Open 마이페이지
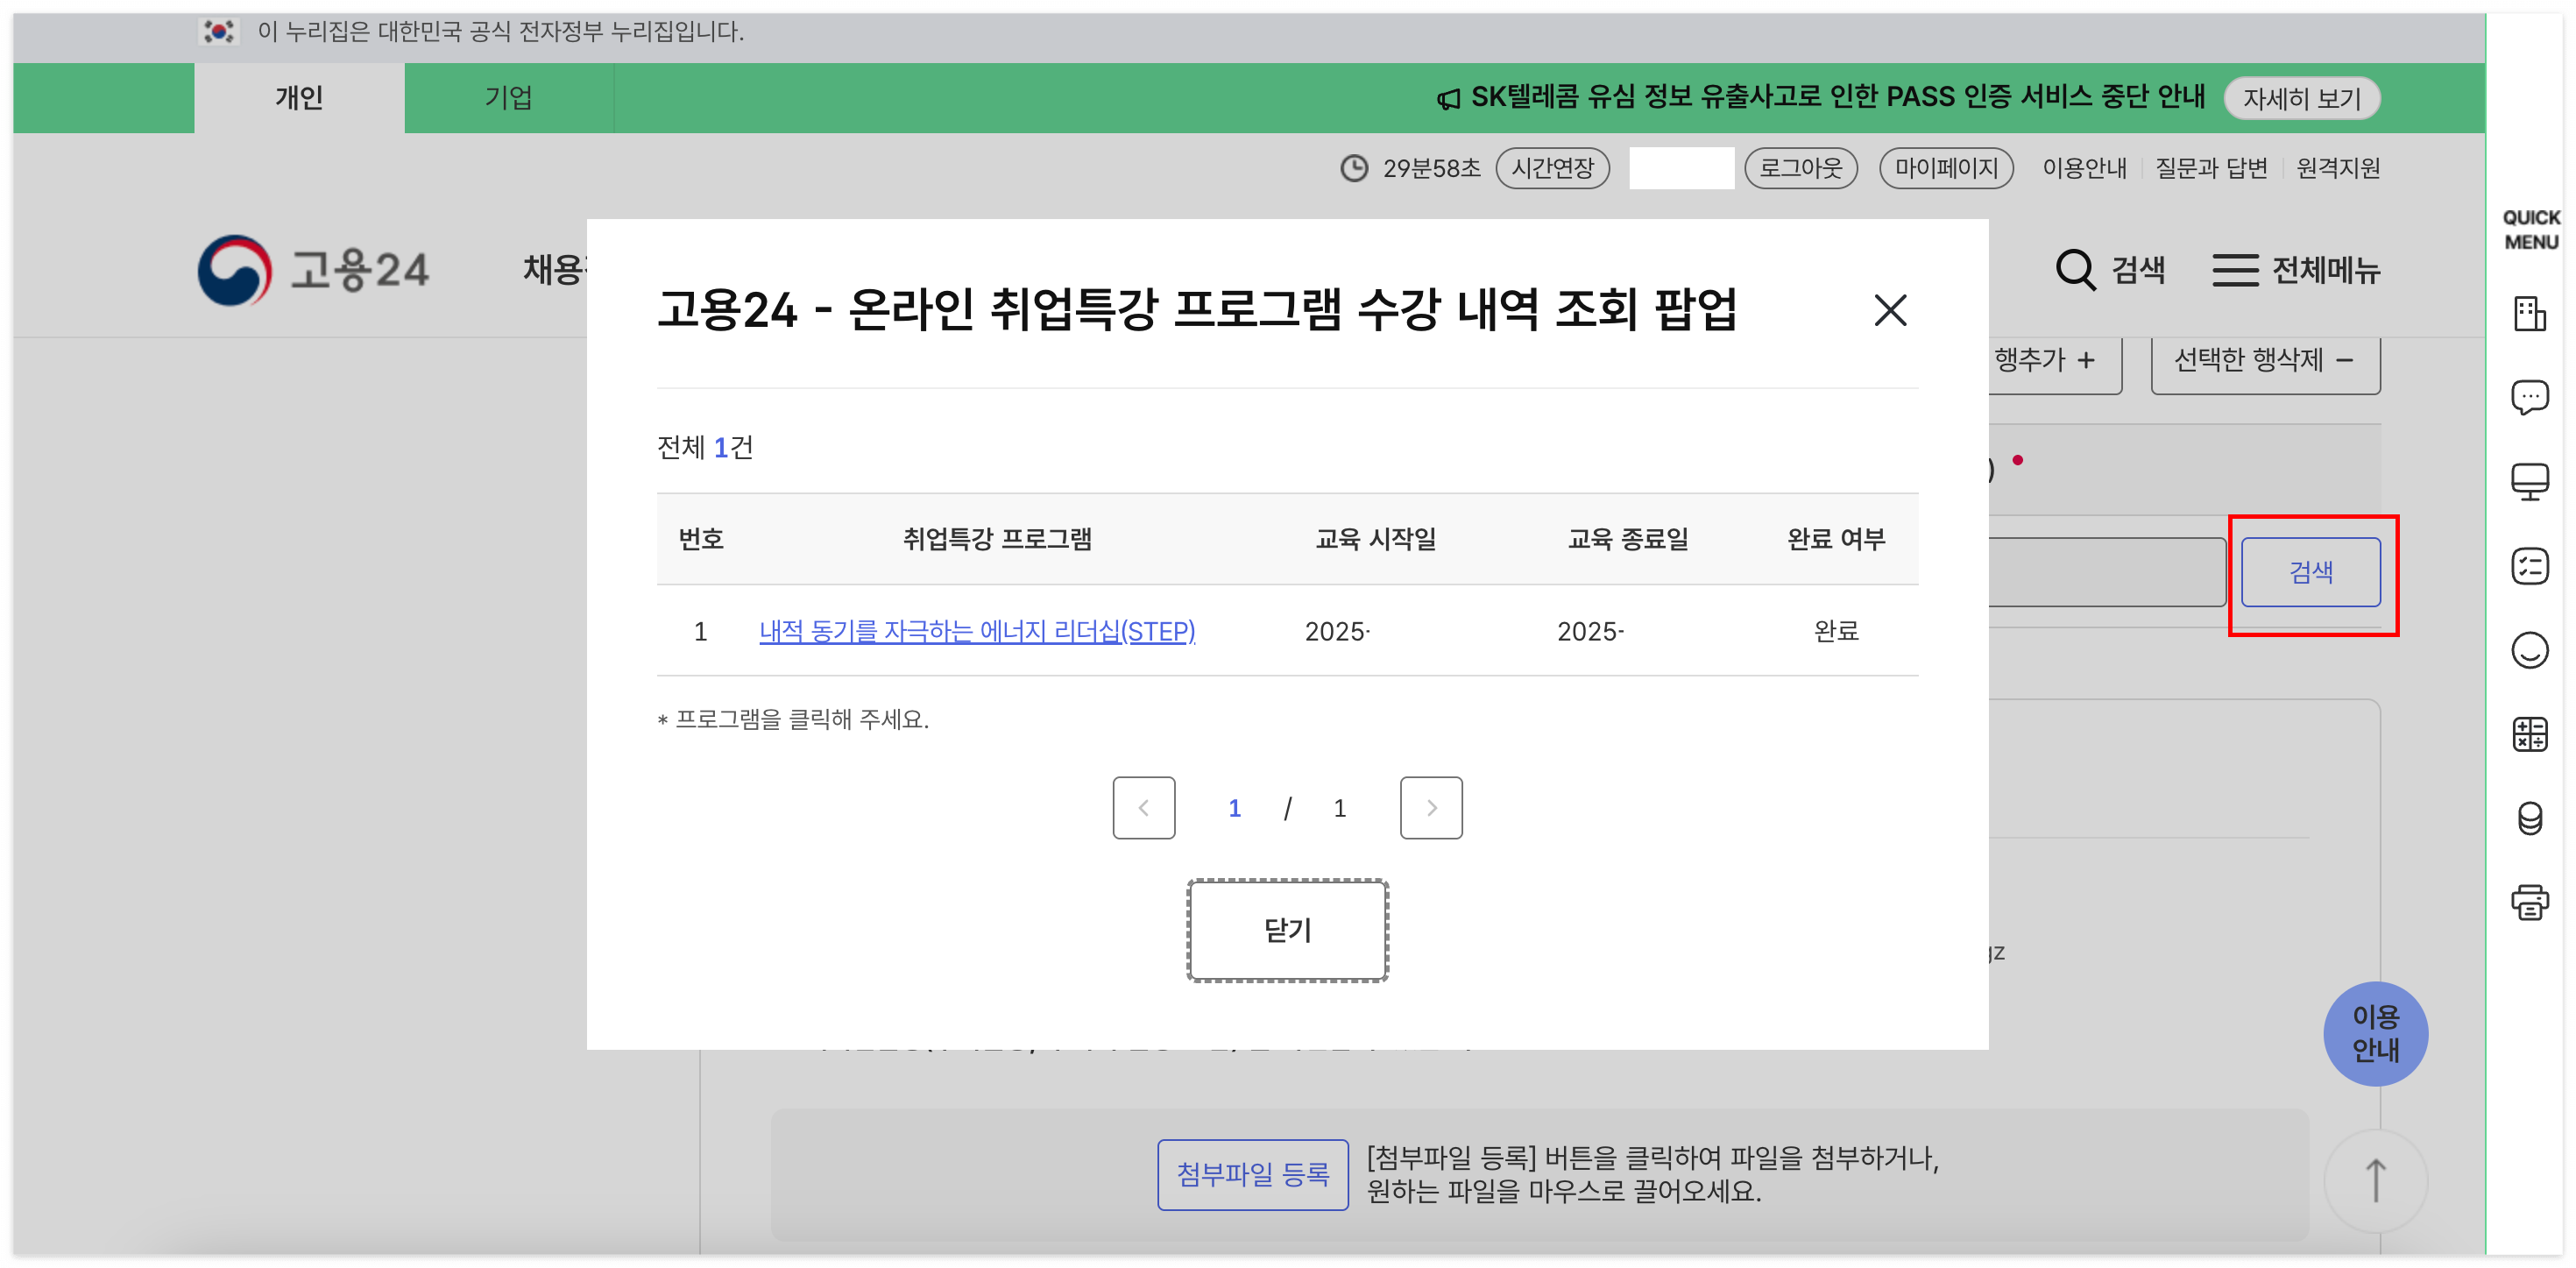2576x1268 pixels. (1946, 168)
